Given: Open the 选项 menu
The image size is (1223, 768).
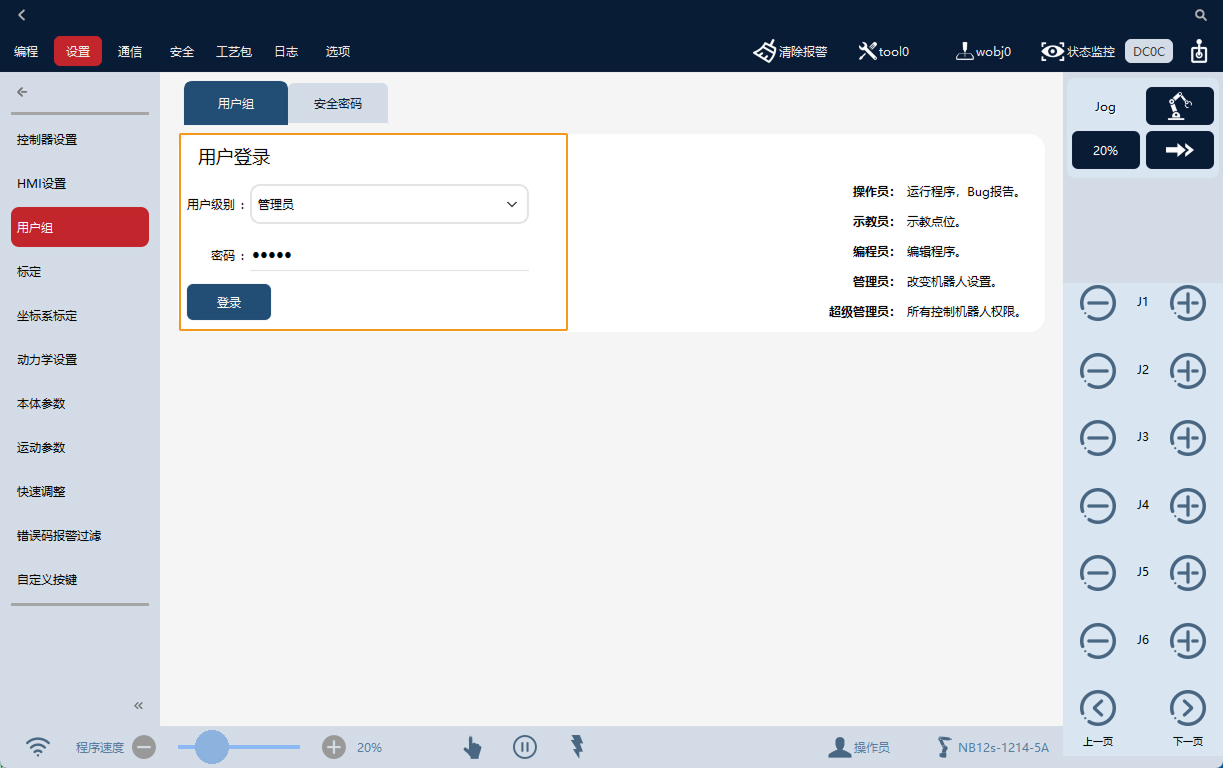Looking at the screenshot, I should pos(338,51).
